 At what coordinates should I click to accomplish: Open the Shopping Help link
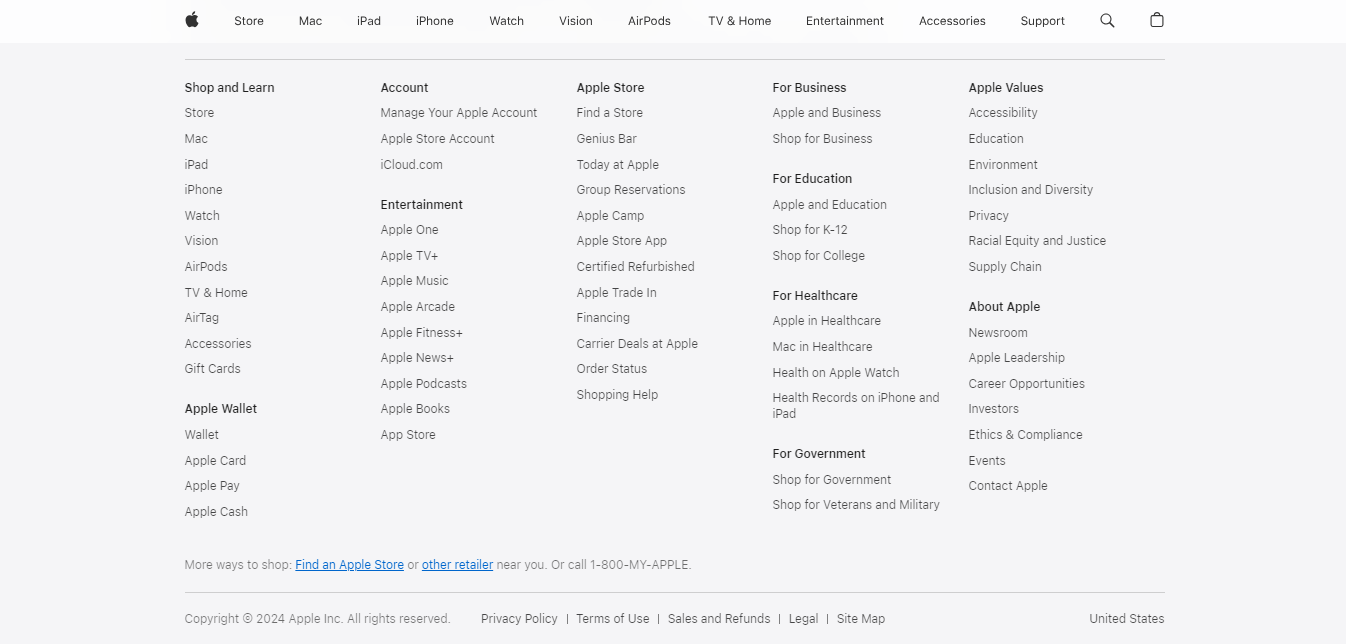coord(617,395)
